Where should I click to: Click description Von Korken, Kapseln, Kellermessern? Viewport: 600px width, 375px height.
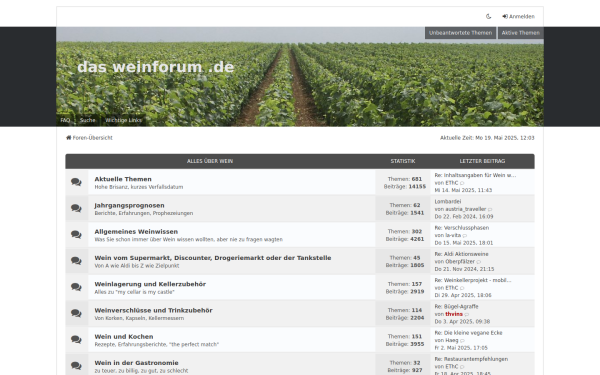pyautogui.click(x=139, y=318)
